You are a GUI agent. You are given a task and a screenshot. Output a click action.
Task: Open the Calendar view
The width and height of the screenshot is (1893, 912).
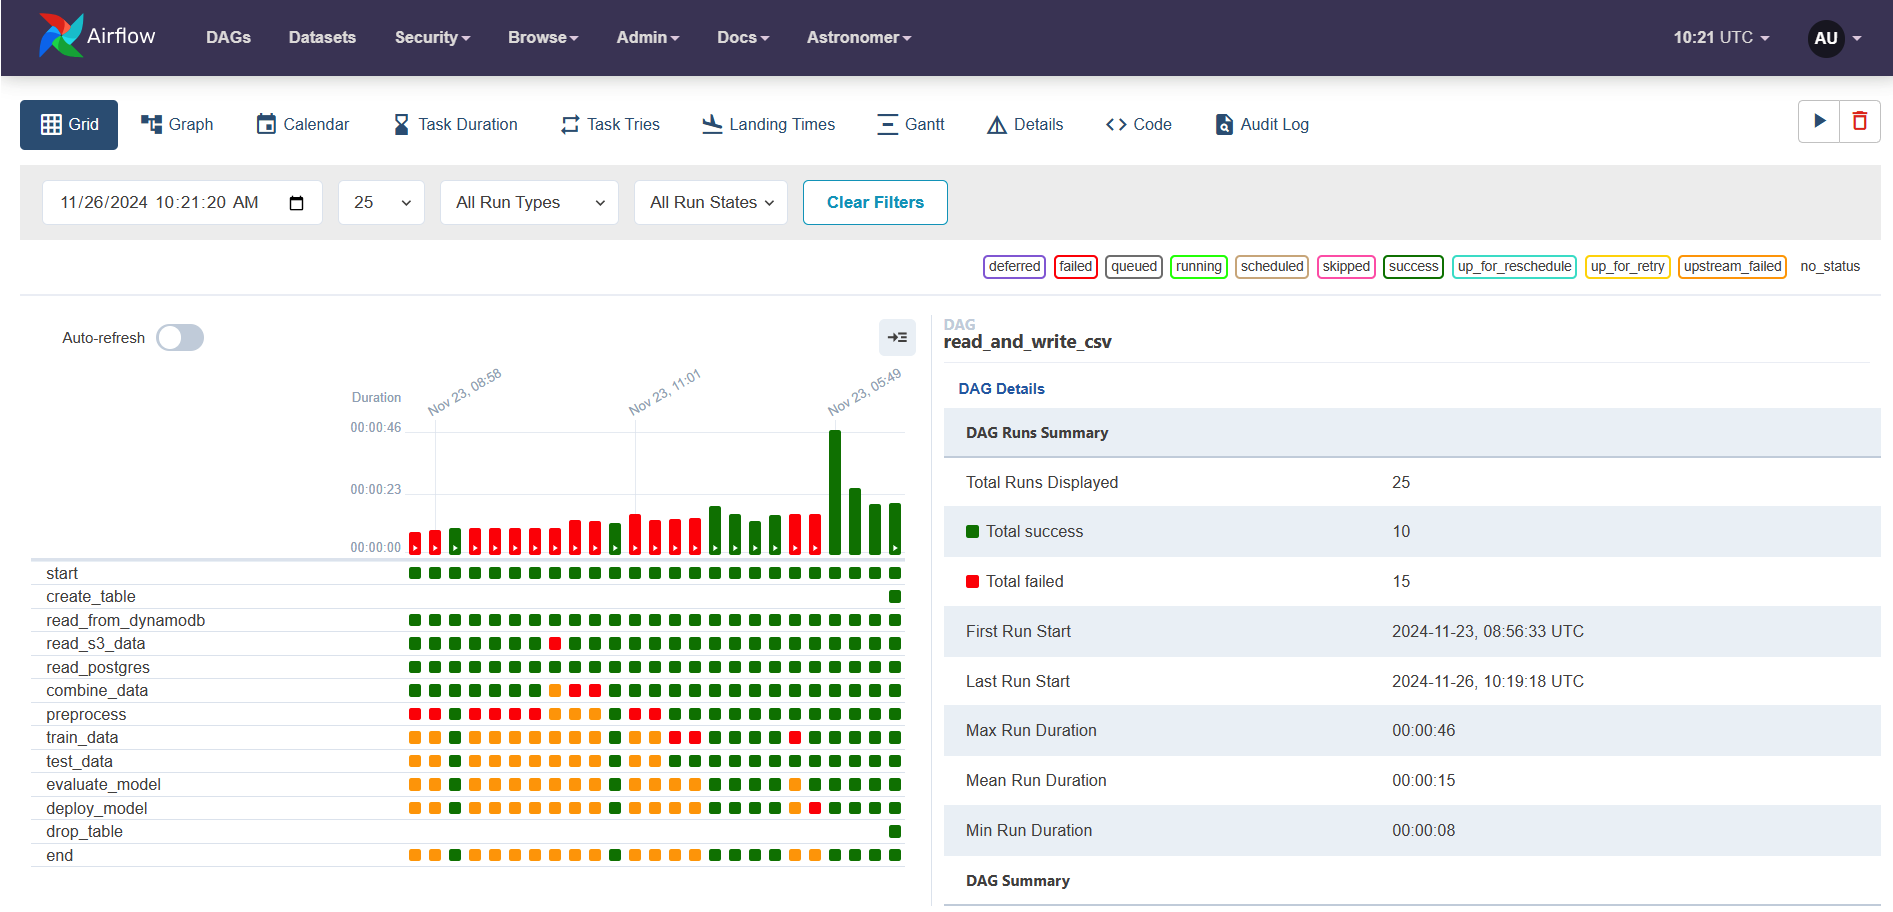[302, 125]
